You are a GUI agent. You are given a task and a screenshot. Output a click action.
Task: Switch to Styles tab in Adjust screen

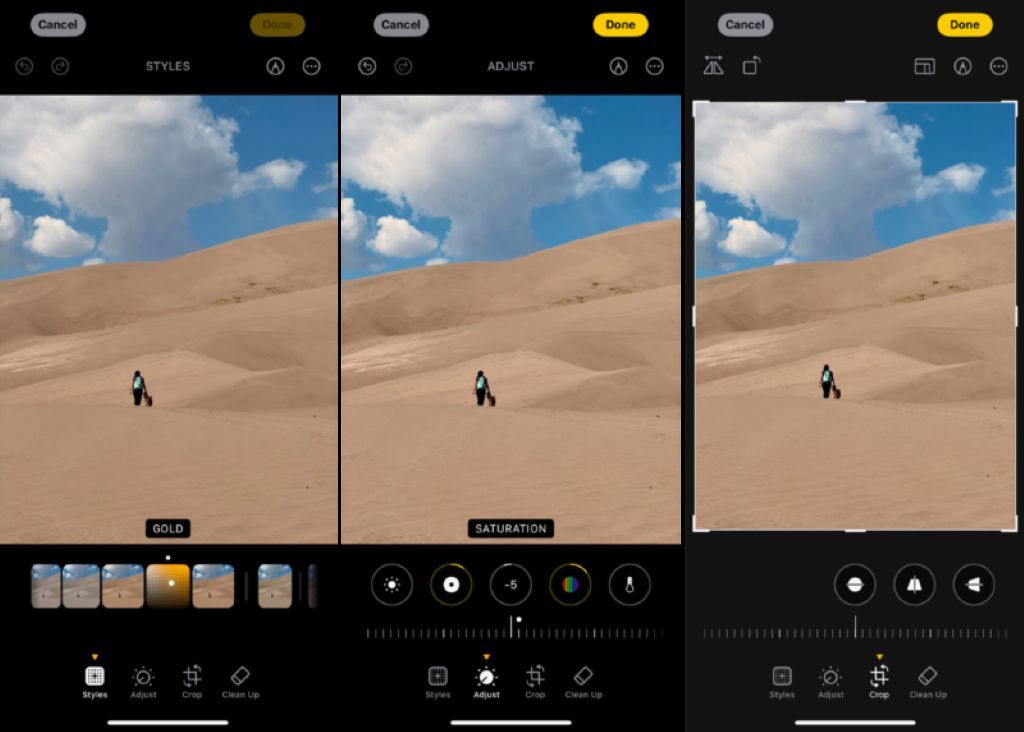pos(438,682)
